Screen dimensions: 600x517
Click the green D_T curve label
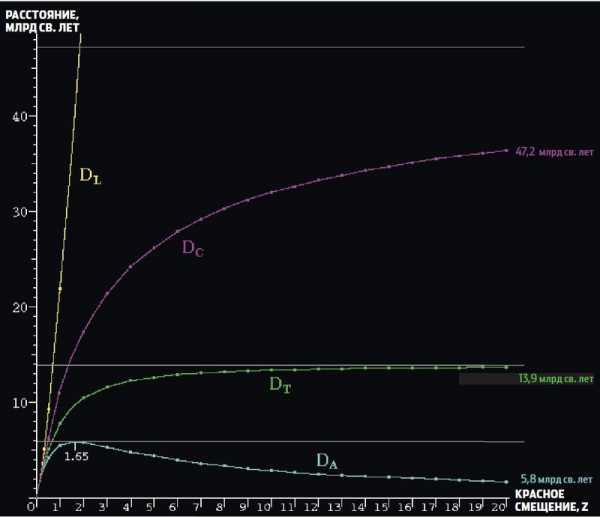[x=280, y=385]
